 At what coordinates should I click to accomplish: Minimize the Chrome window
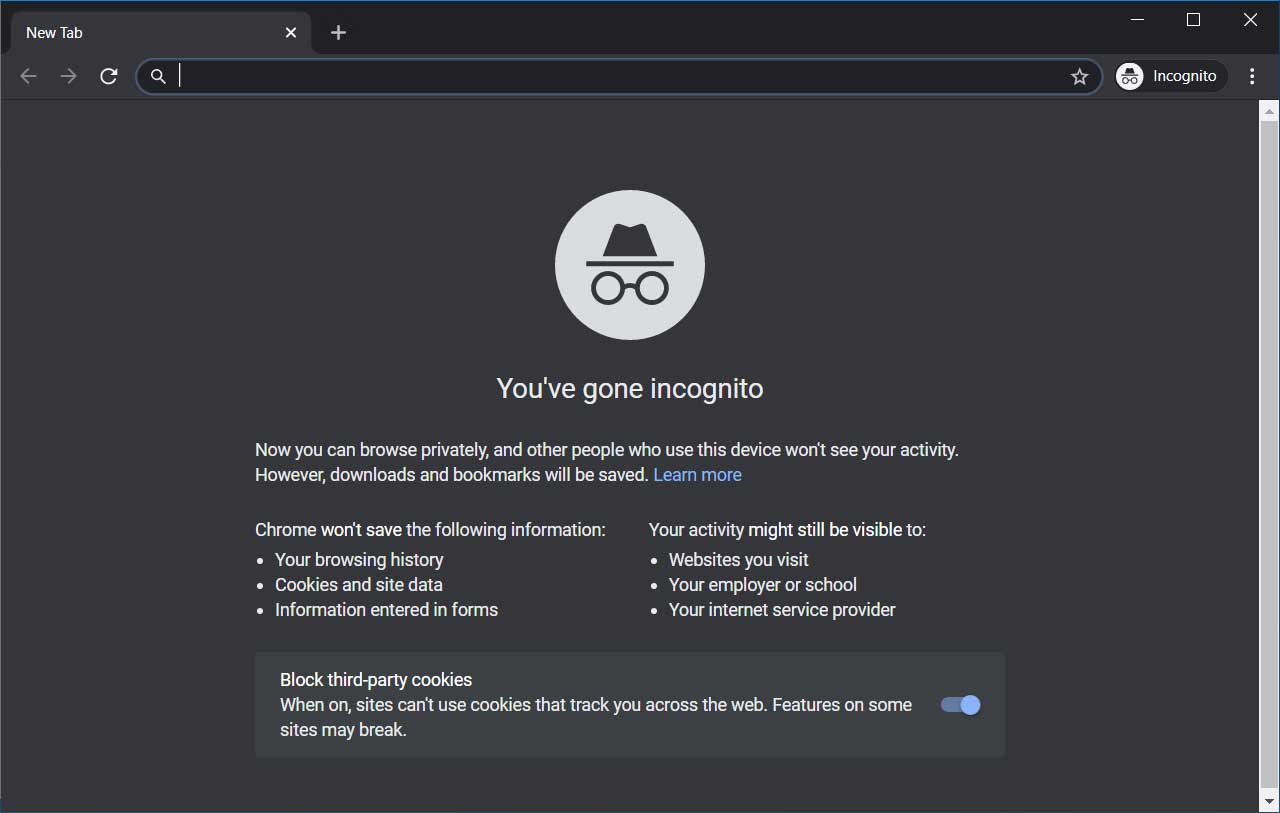coord(1137,20)
